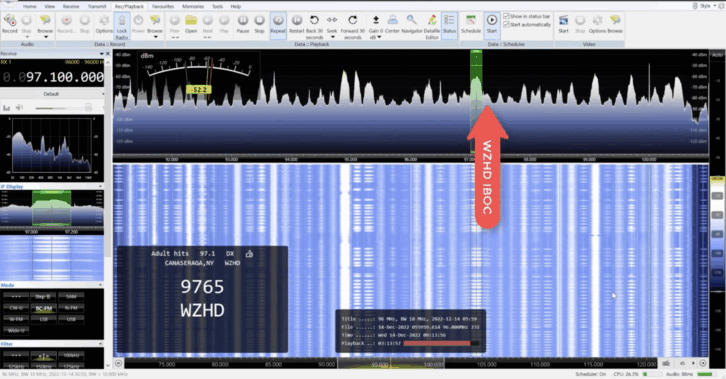Click the 97.100.000 frequency display
Viewport: 726px width, 379px height.
coord(52,77)
